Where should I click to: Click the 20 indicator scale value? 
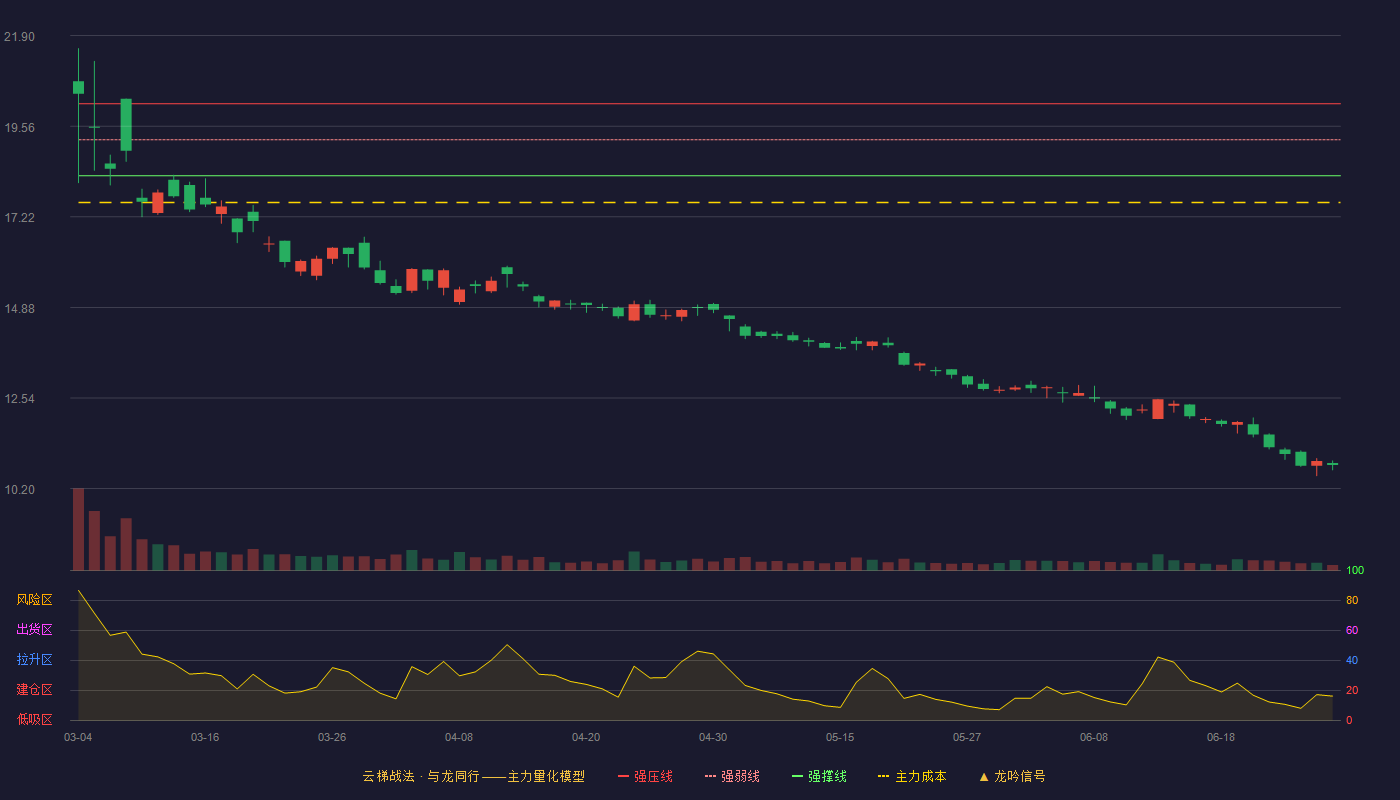1352,690
